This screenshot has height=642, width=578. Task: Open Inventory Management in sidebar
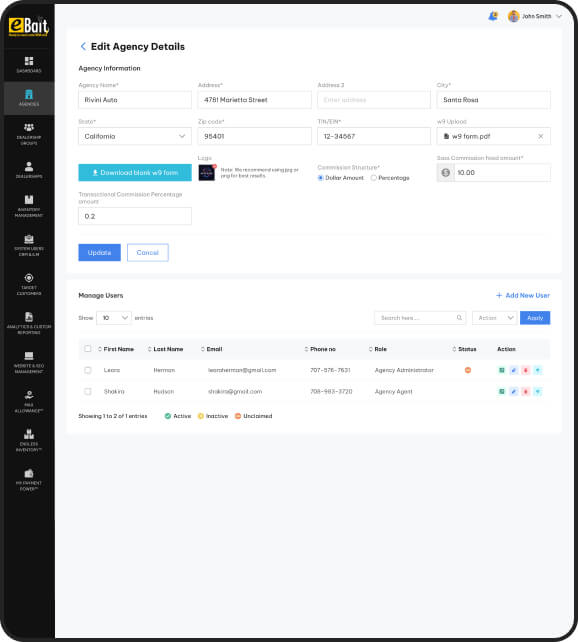(x=29, y=206)
